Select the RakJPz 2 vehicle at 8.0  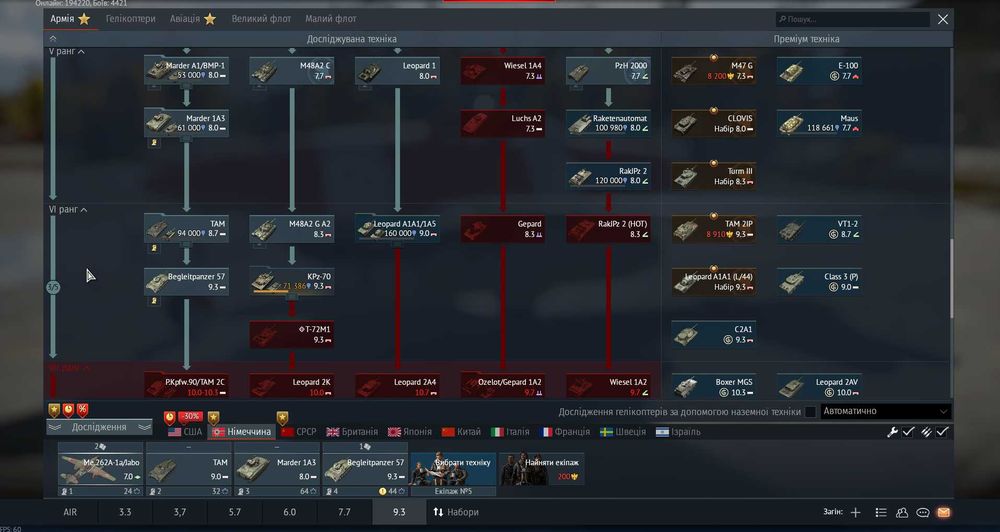pos(608,176)
